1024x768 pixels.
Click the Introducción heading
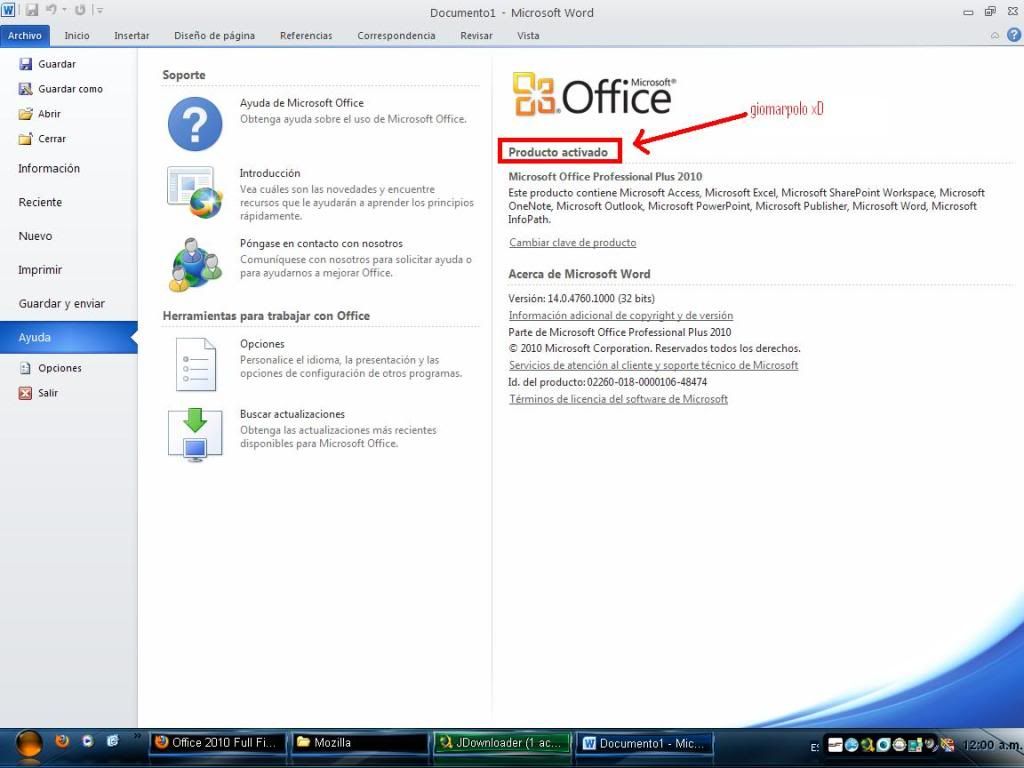coord(270,173)
